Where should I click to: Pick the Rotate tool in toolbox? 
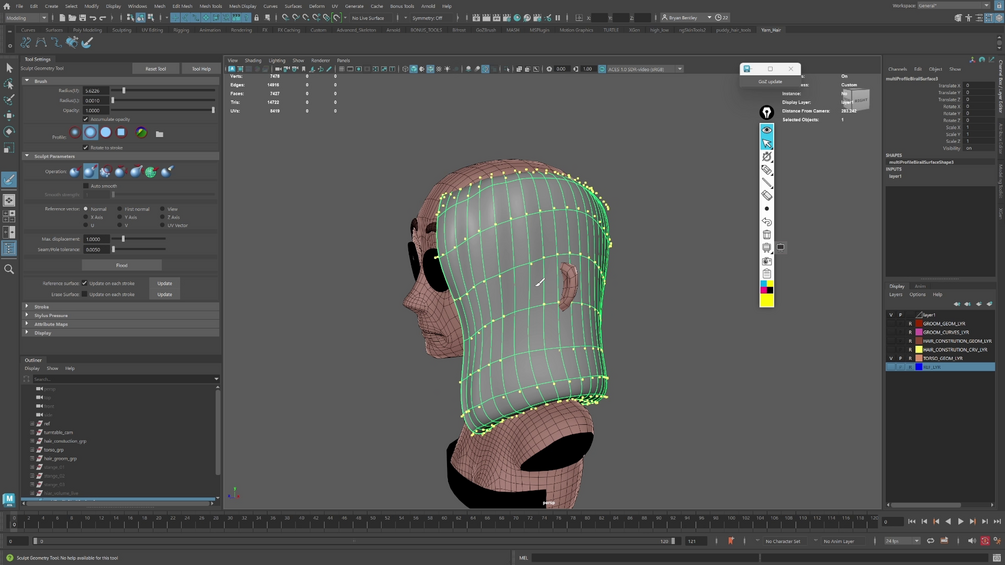(9, 131)
